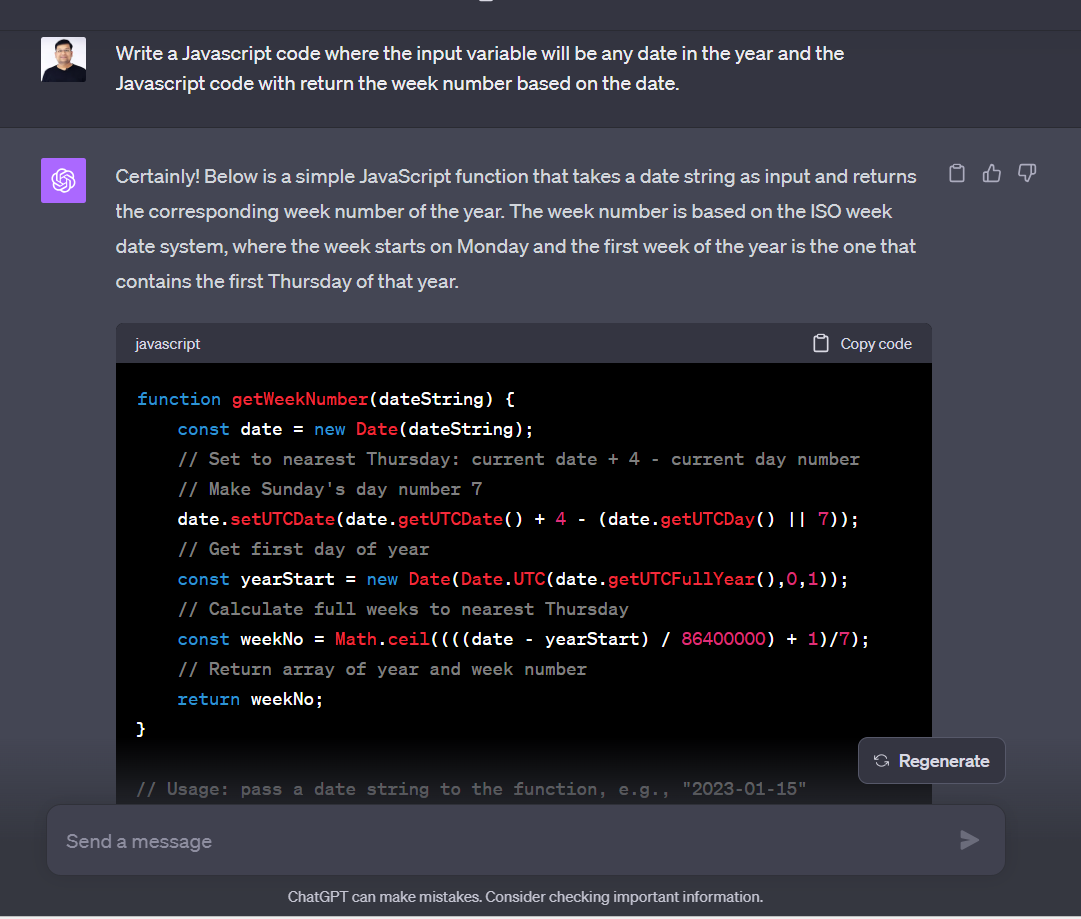The width and height of the screenshot is (1081, 919).
Task: Click the thumbs down icon on the response
Action: [x=1027, y=173]
